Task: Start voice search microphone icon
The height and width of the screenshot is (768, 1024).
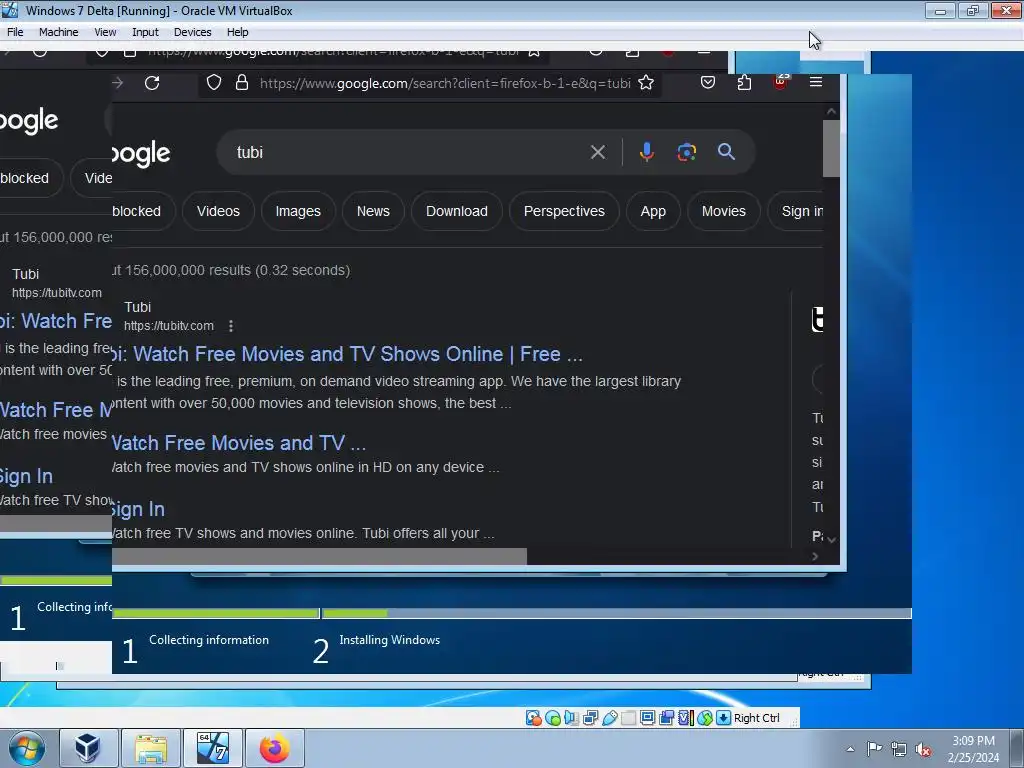Action: 647,152
